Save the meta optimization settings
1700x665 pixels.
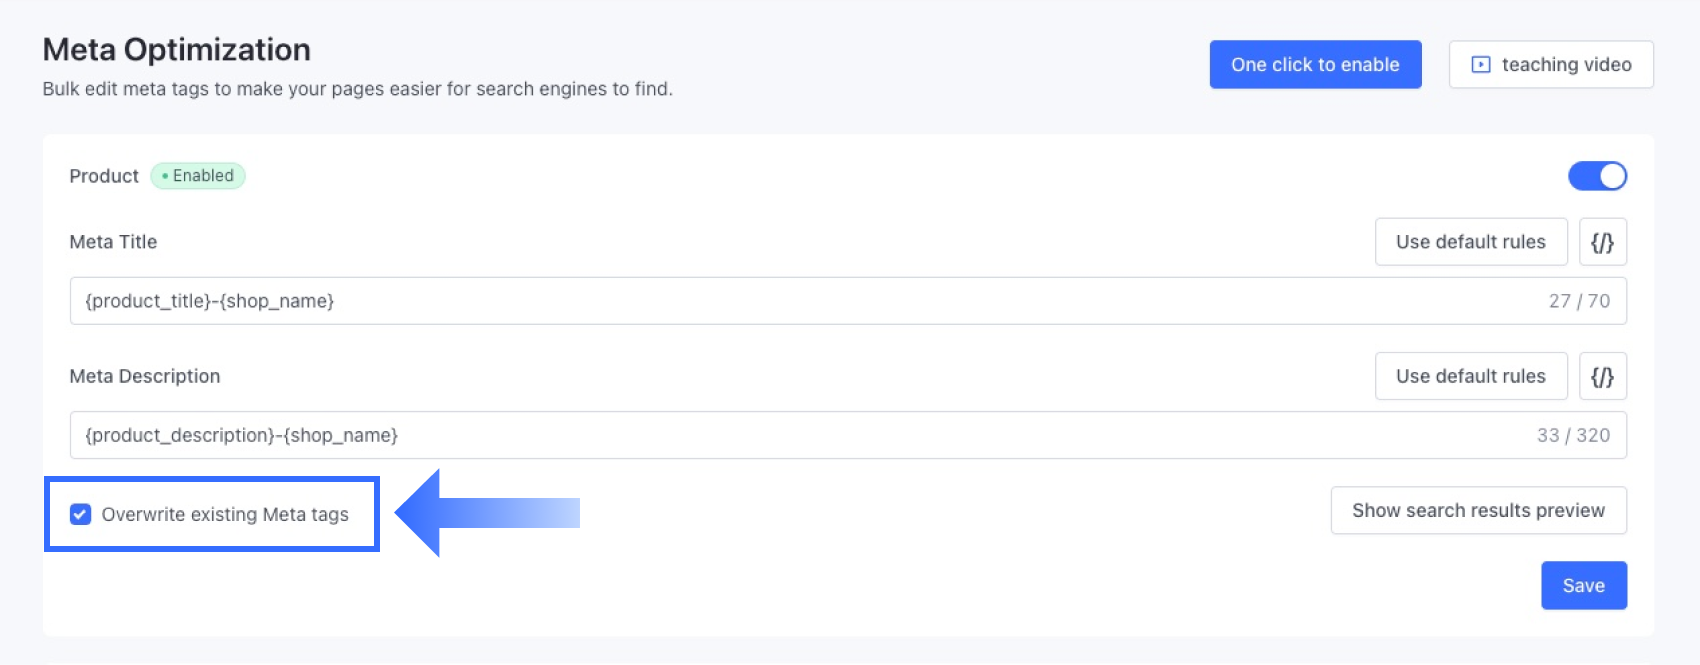1583,586
